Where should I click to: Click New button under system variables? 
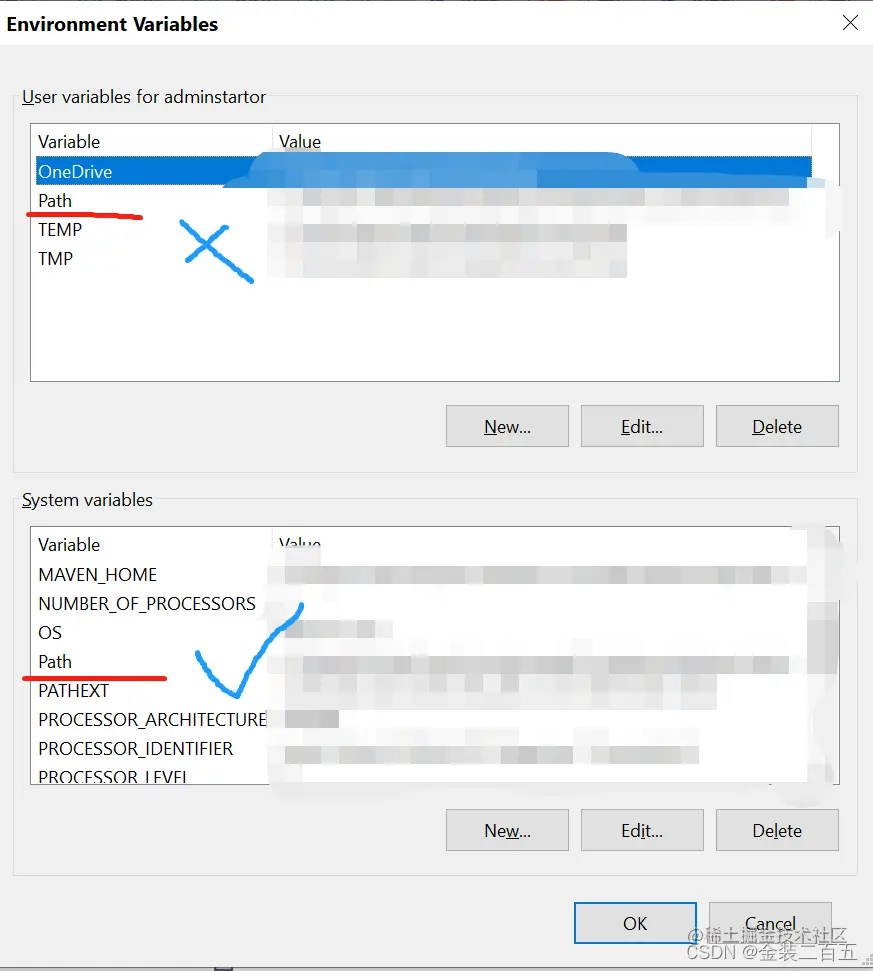pyautogui.click(x=507, y=830)
